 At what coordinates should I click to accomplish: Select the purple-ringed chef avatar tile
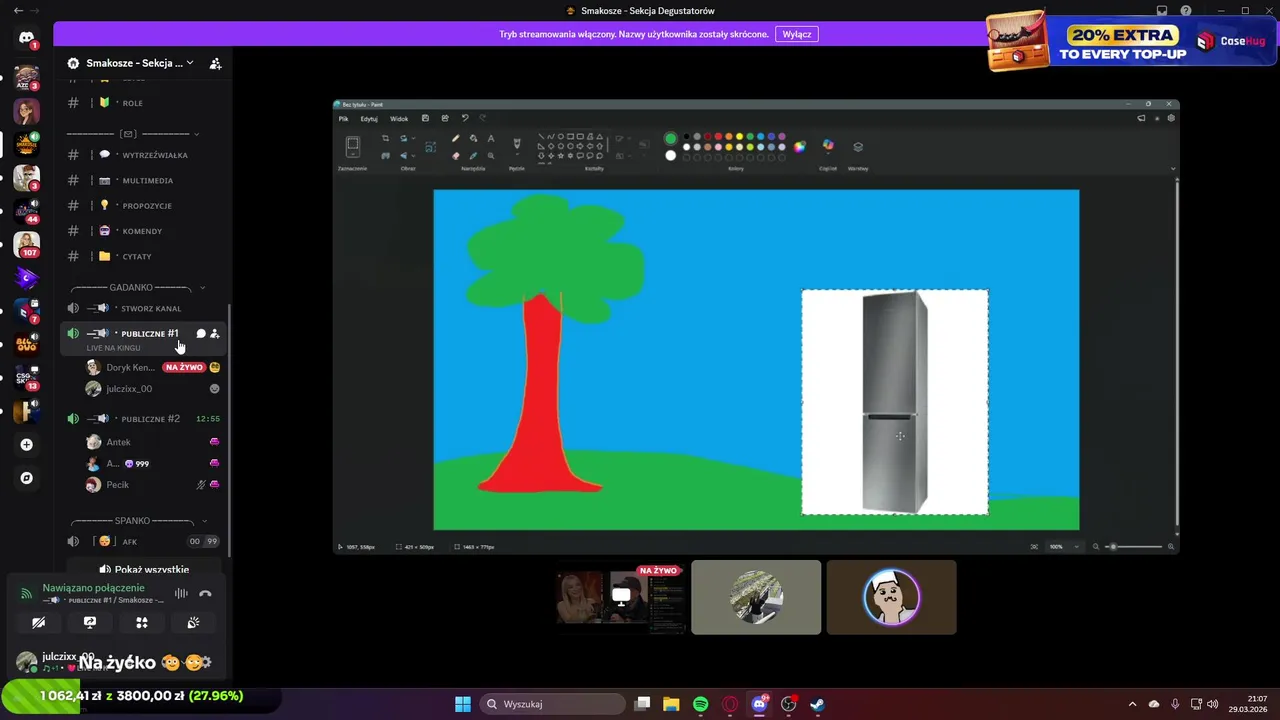(x=891, y=597)
